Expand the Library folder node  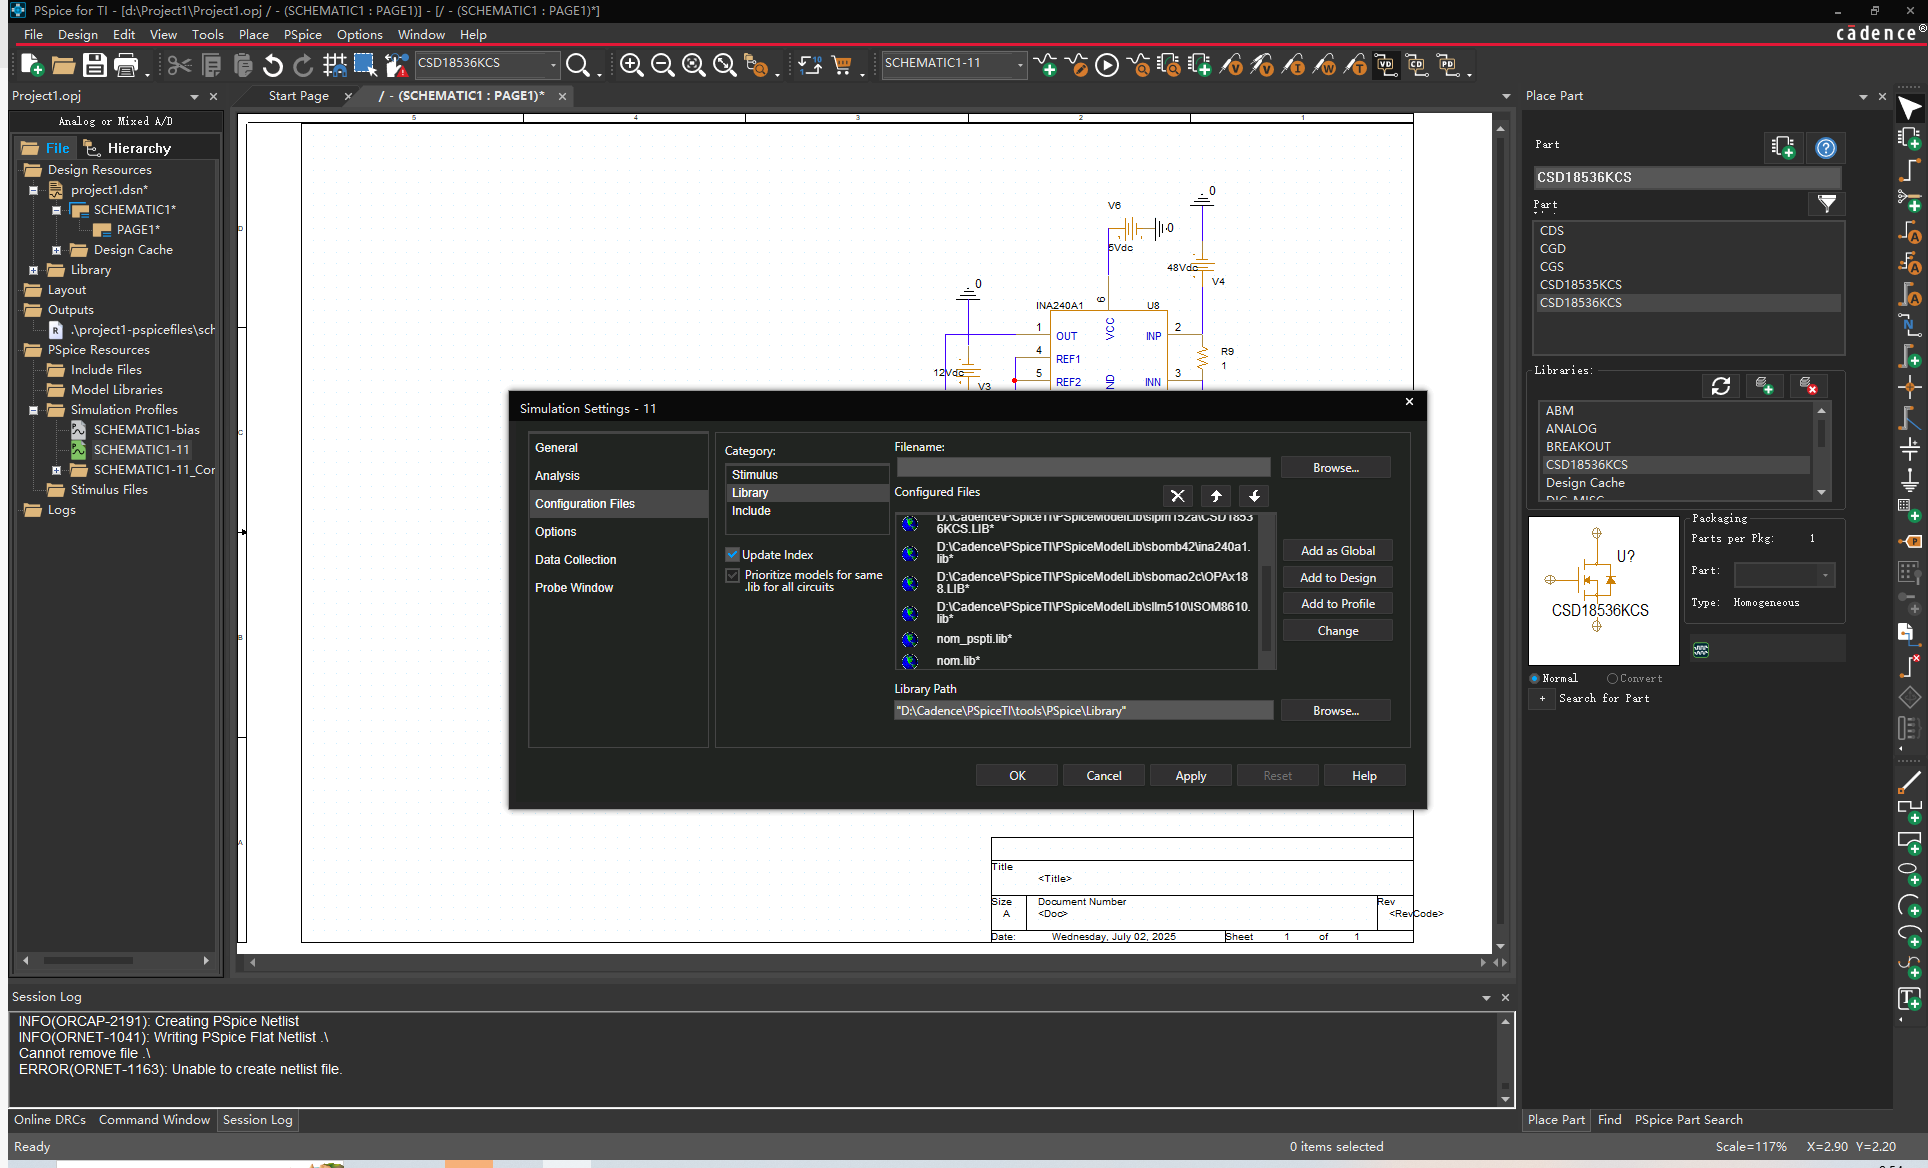(x=33, y=270)
